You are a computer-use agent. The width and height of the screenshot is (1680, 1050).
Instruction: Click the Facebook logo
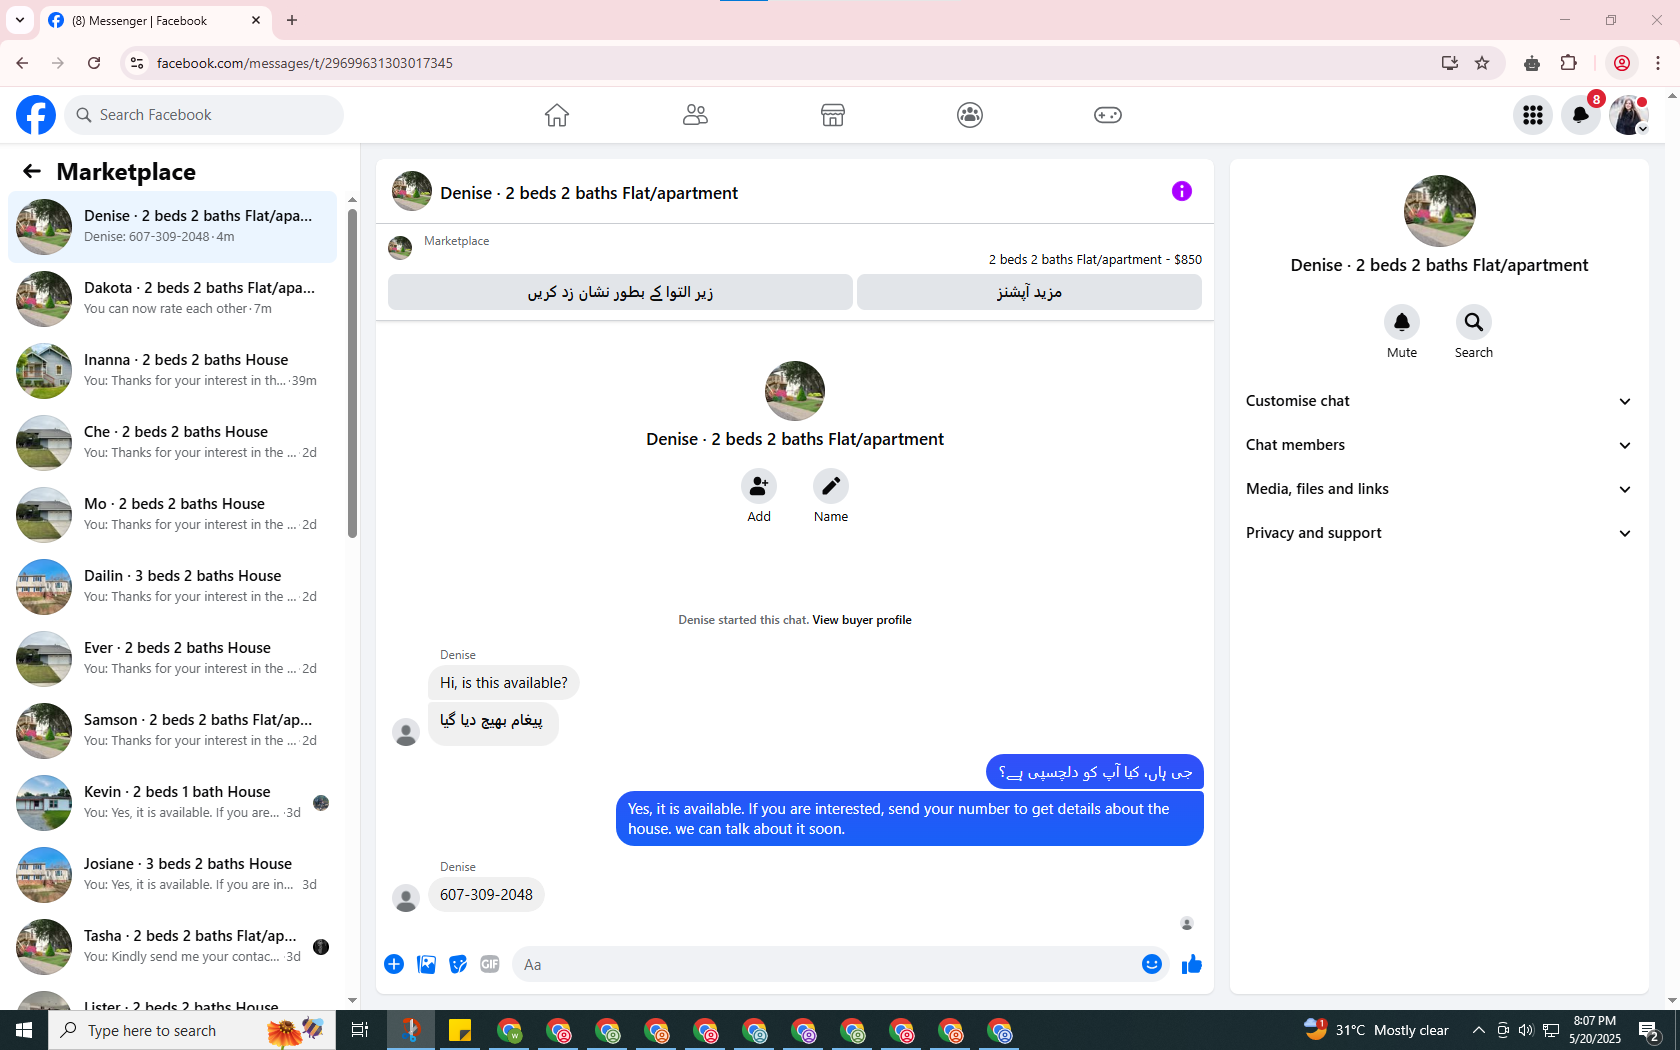coord(36,115)
